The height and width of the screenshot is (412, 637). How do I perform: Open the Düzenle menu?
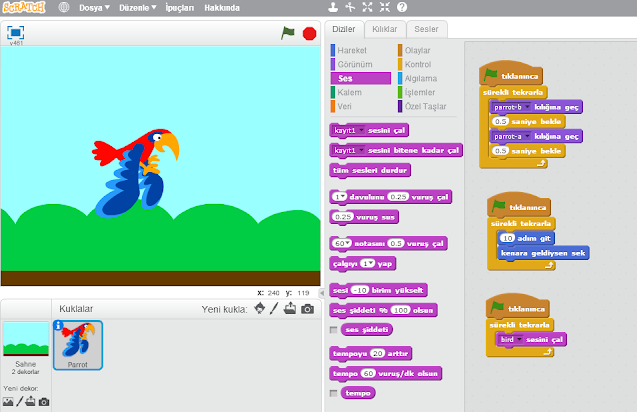tap(137, 8)
